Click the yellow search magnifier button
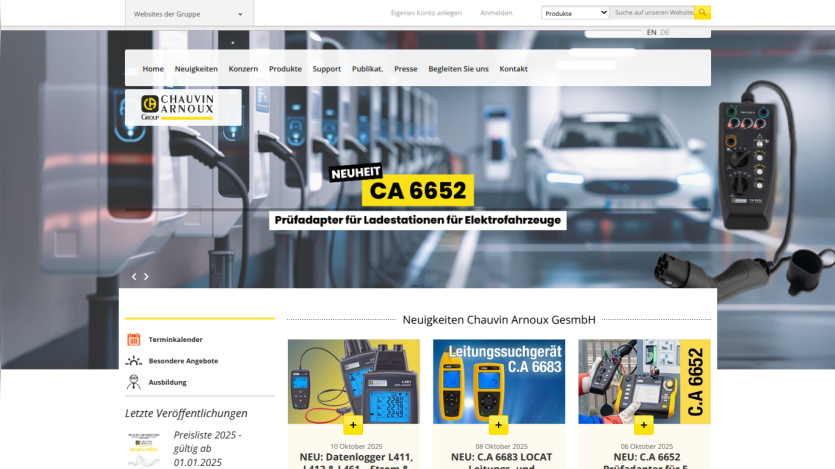 point(702,12)
